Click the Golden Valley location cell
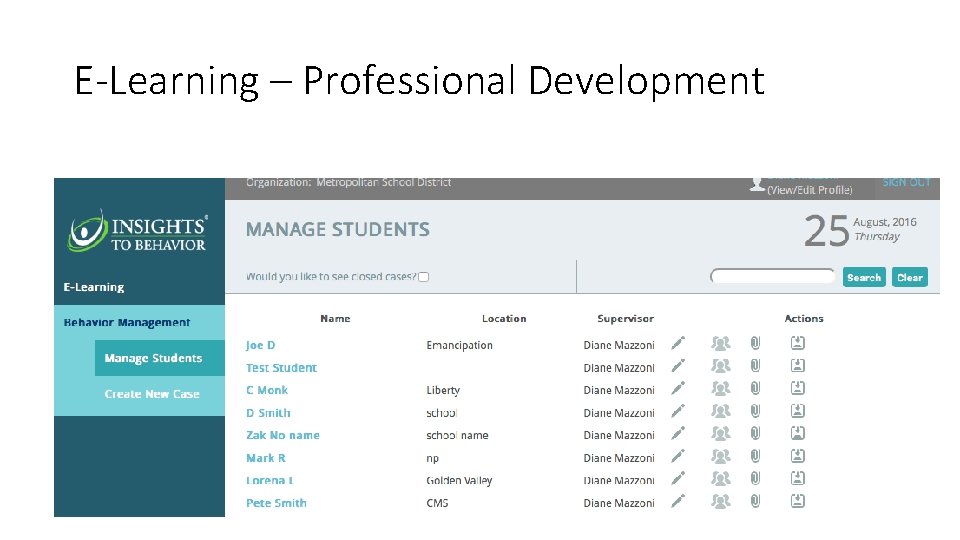The height and width of the screenshot is (540, 960). pos(459,481)
